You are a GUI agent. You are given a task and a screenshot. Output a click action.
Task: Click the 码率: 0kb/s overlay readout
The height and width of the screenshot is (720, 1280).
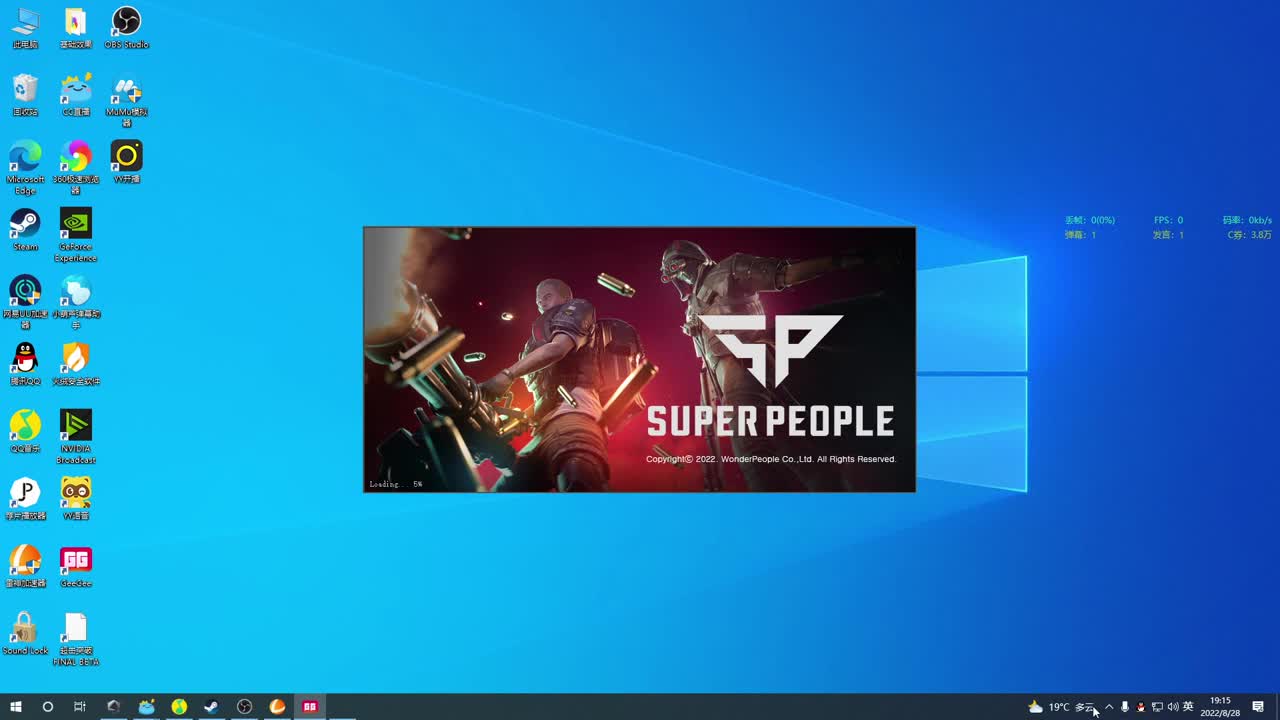(1247, 220)
